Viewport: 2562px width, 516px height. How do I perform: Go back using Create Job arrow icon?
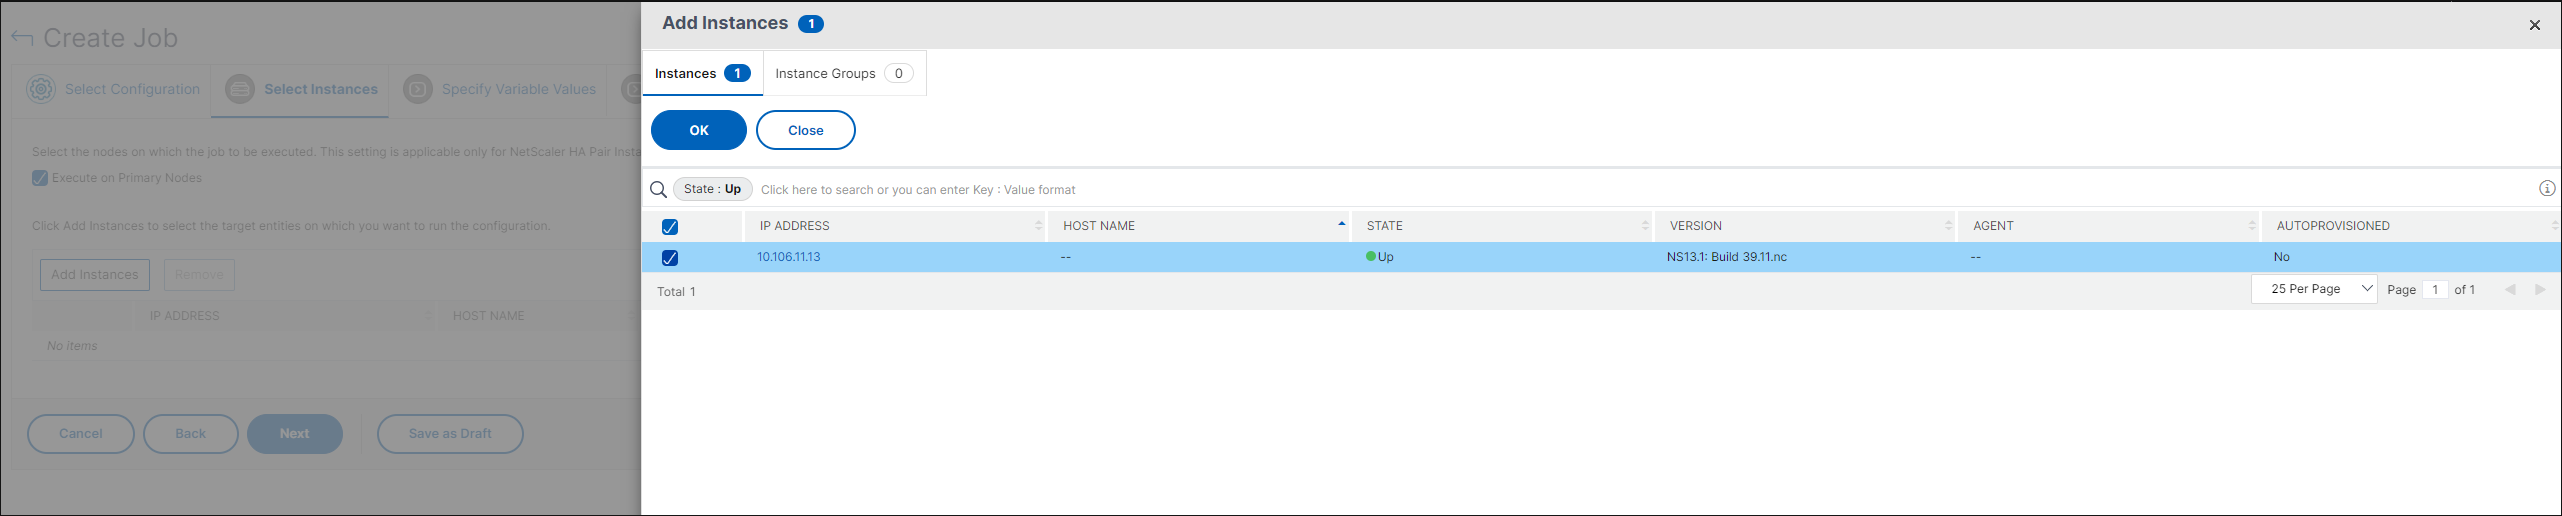(22, 38)
